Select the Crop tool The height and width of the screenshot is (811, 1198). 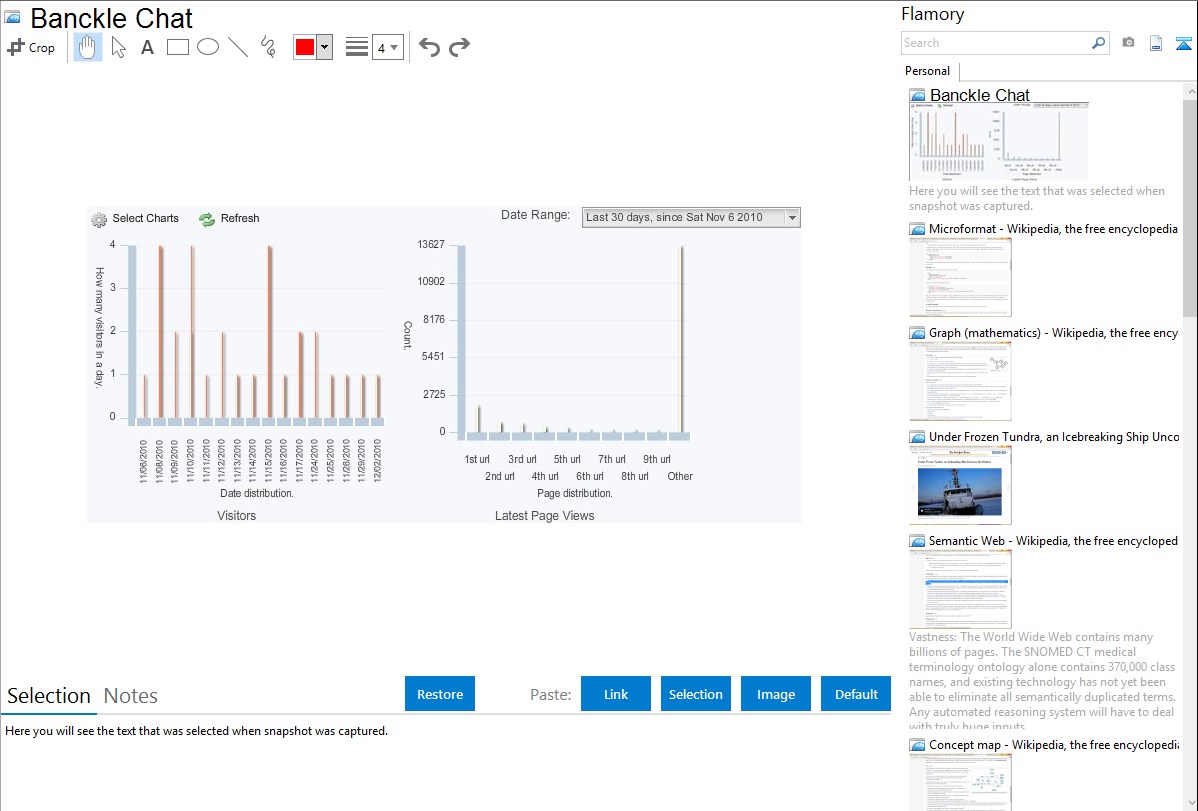tap(31, 47)
